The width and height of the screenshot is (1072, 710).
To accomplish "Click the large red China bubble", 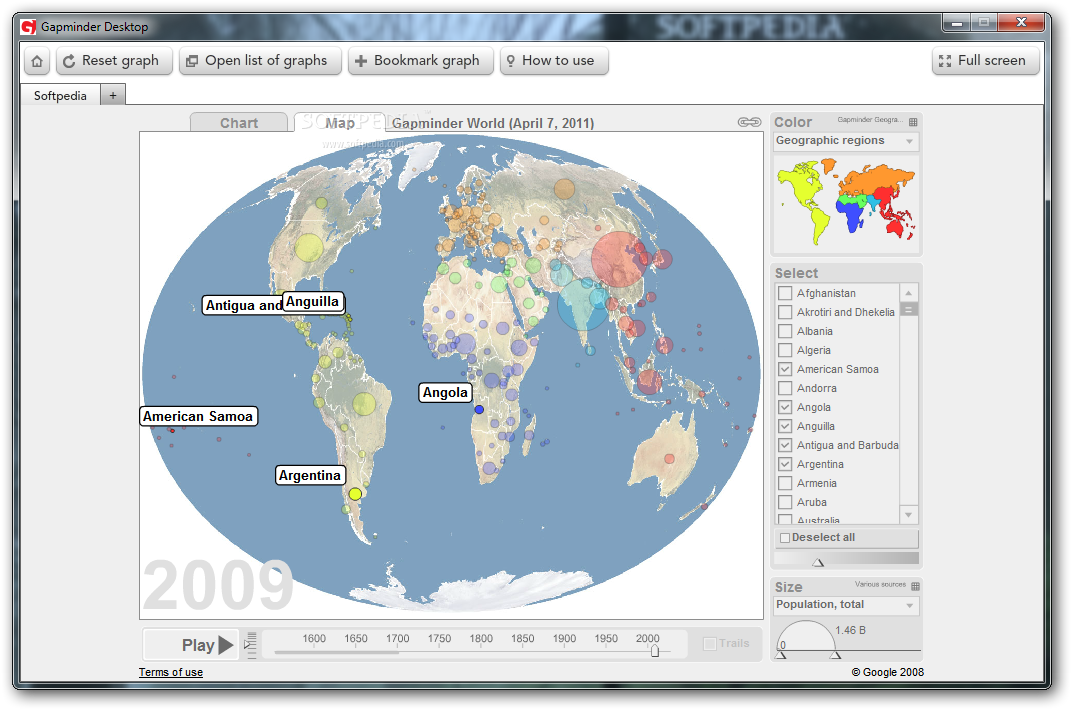I will (619, 259).
